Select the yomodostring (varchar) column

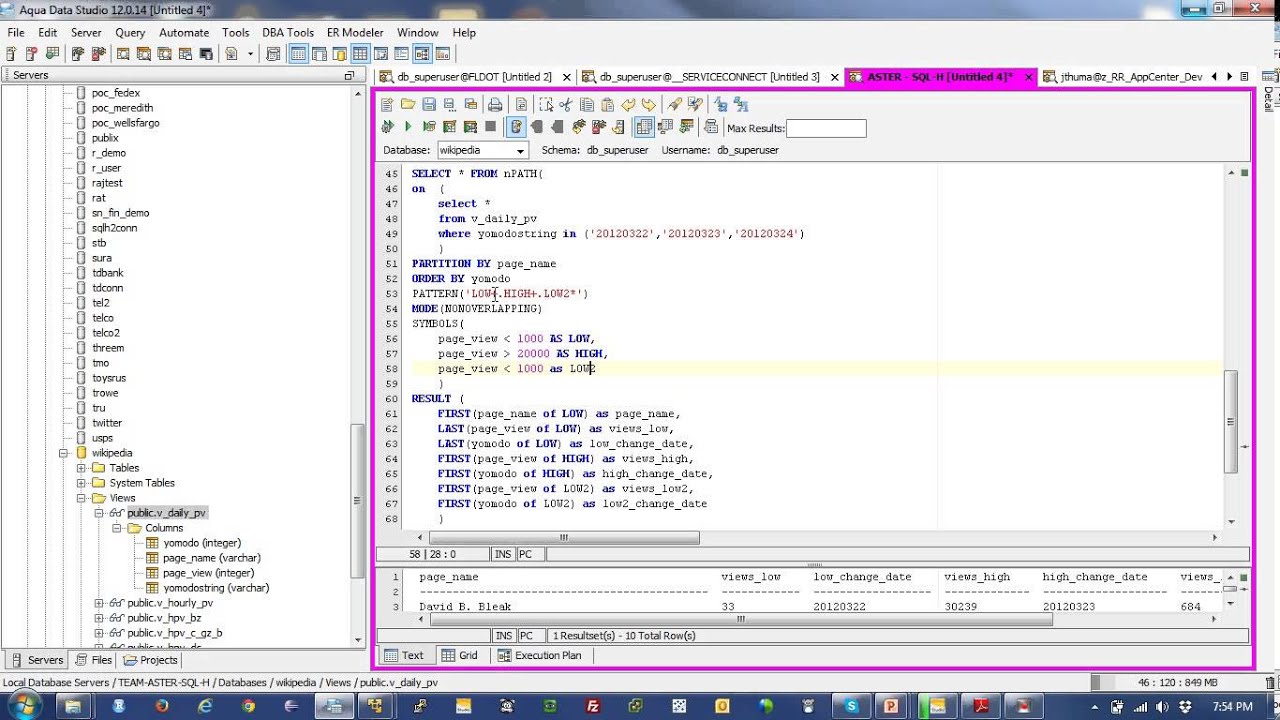216,588
